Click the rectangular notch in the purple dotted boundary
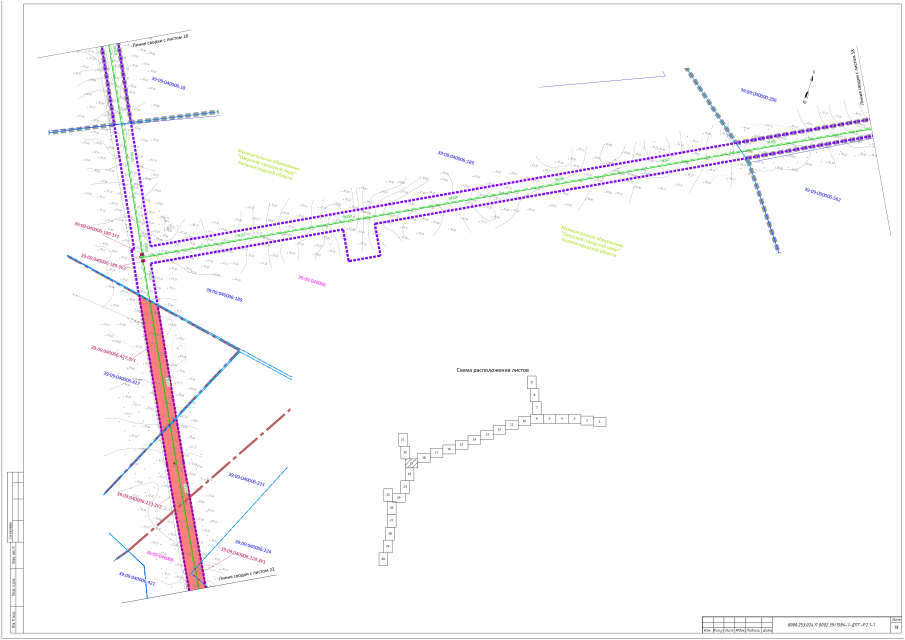This screenshot has height=640, width=905. click(x=364, y=245)
